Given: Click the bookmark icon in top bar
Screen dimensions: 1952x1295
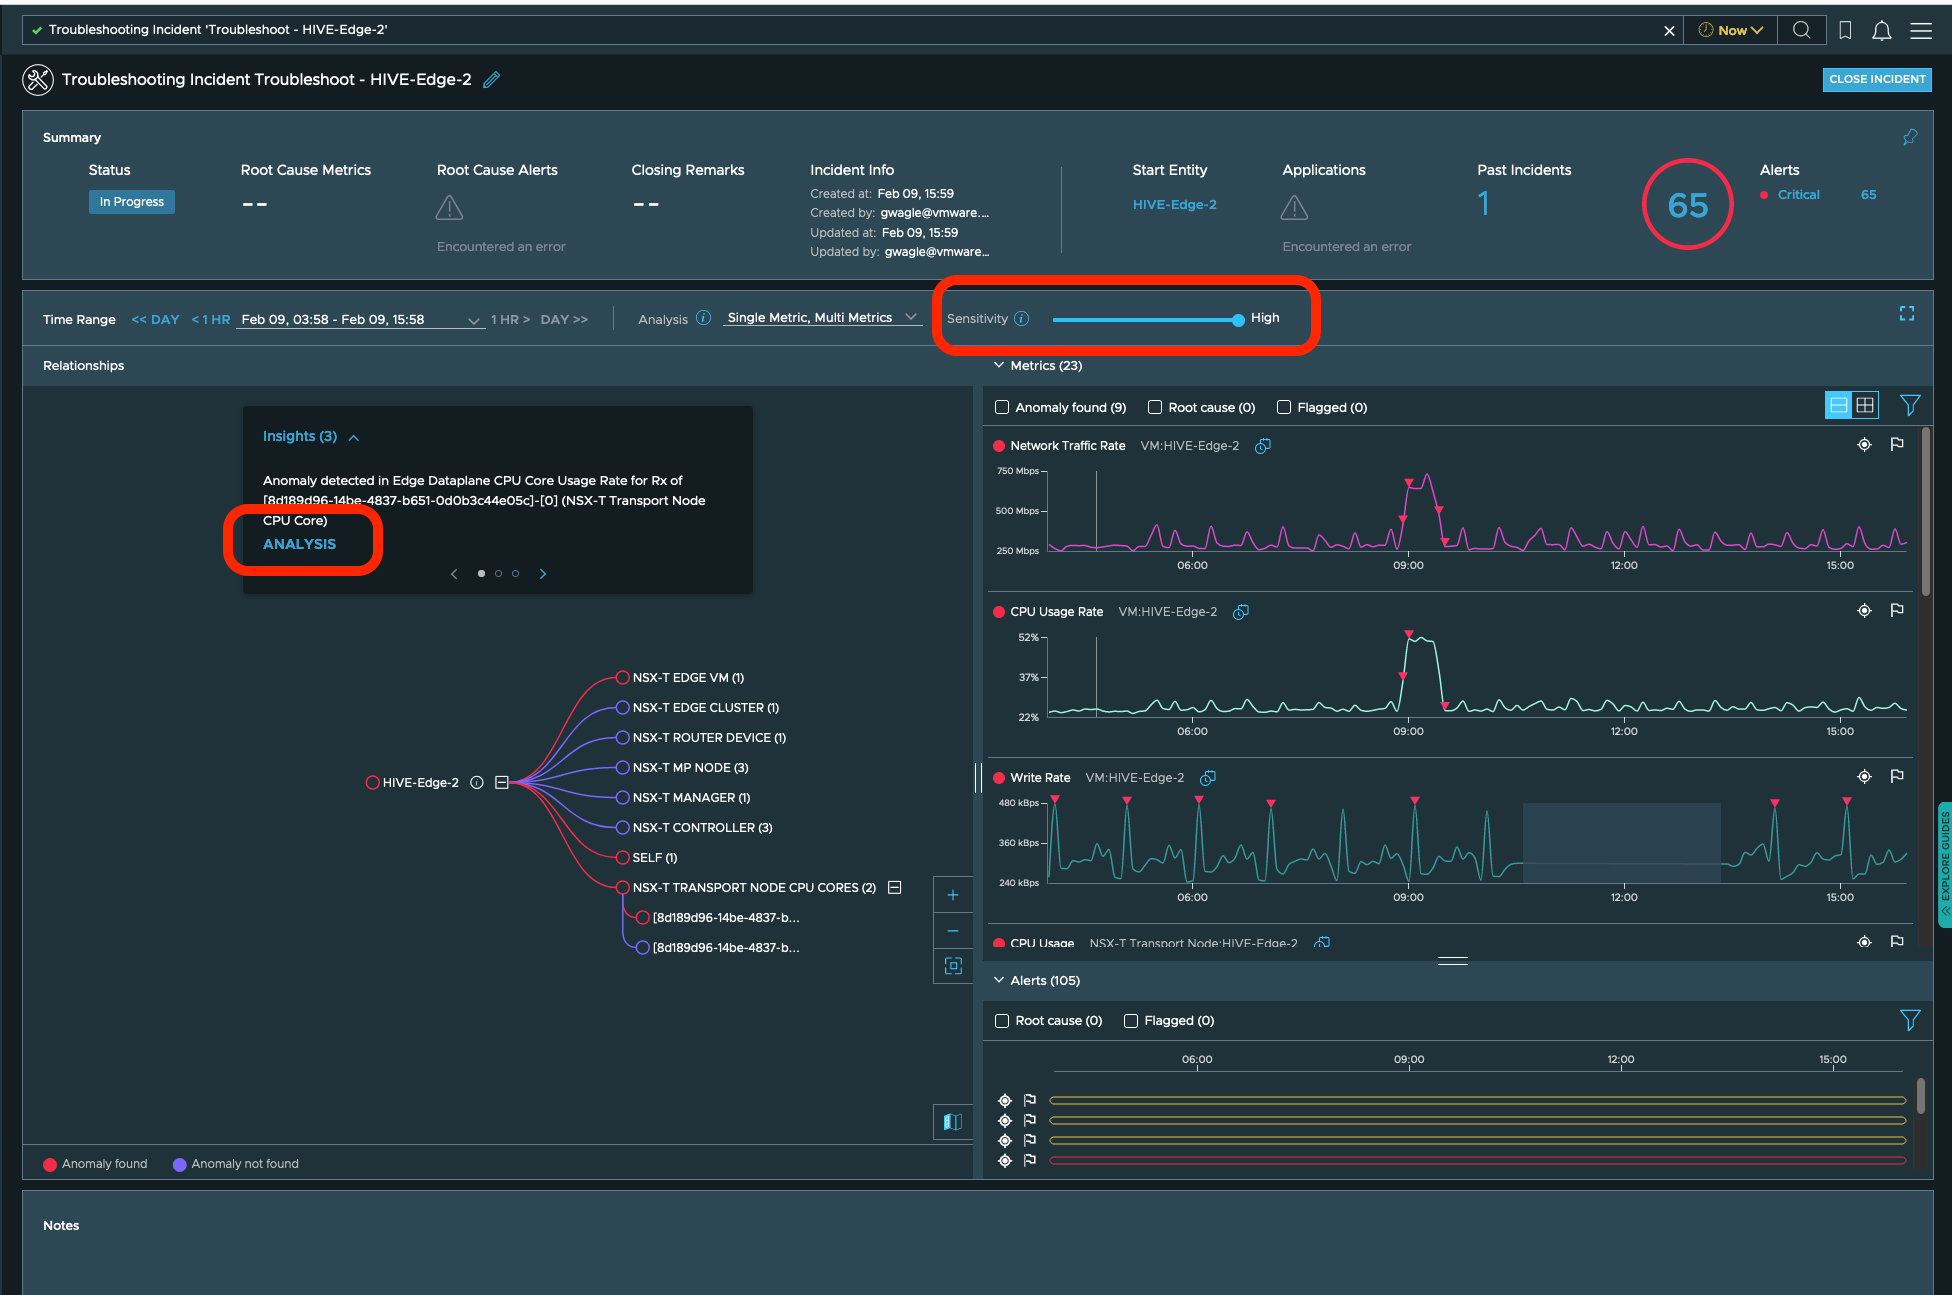Looking at the screenshot, I should 1845,30.
